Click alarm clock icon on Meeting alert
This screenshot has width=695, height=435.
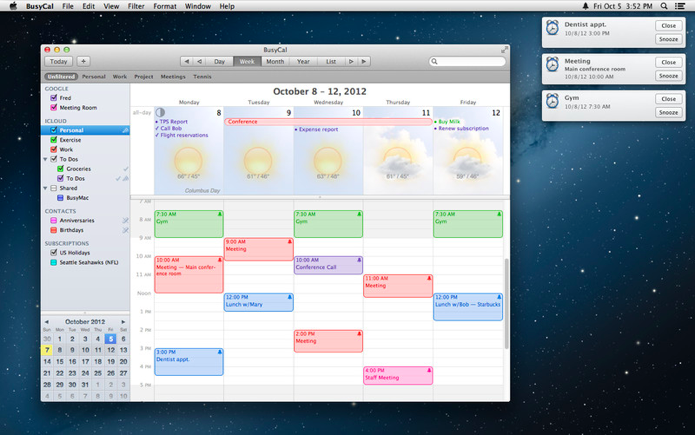(x=552, y=65)
